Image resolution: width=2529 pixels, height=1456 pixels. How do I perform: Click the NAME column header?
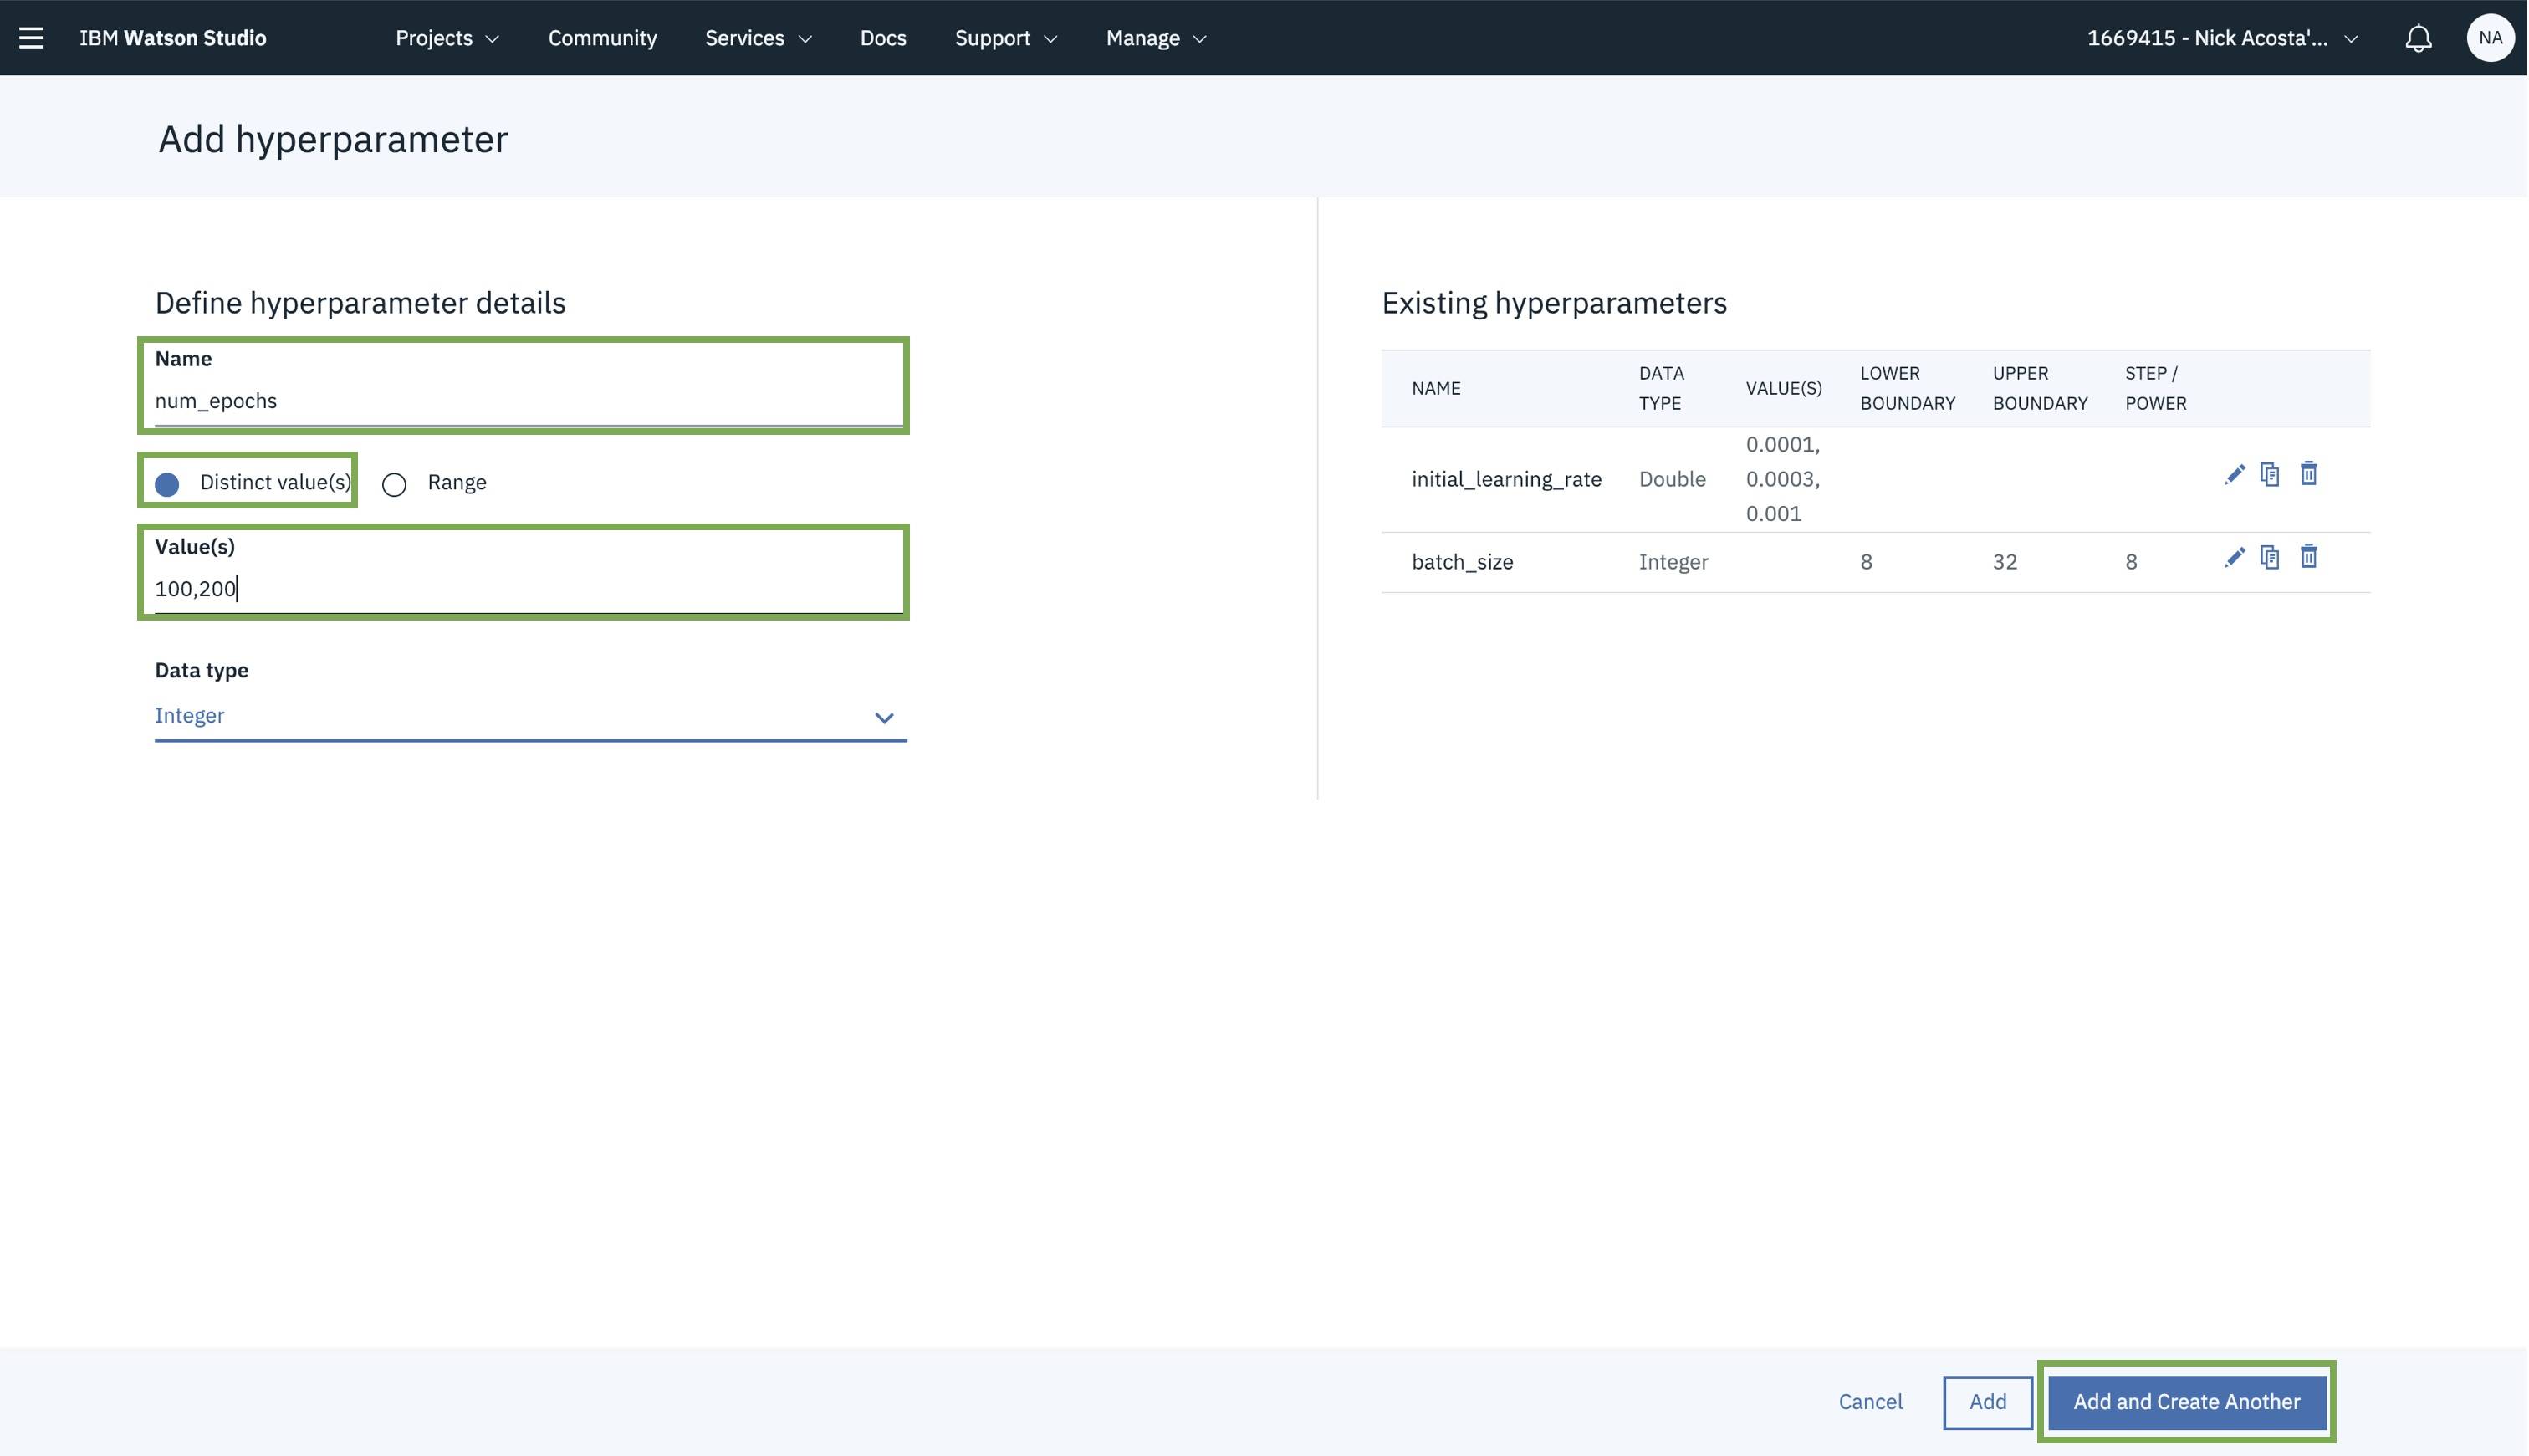click(x=1436, y=388)
